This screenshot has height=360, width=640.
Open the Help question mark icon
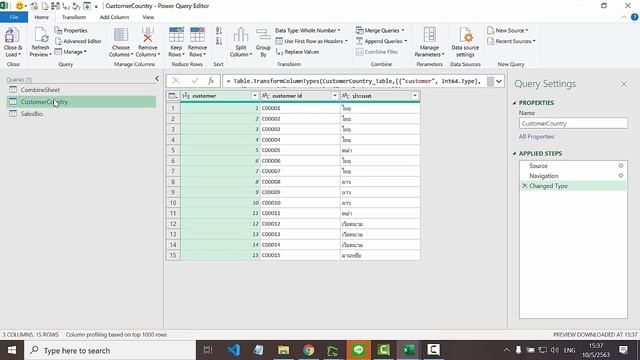tap(634, 17)
